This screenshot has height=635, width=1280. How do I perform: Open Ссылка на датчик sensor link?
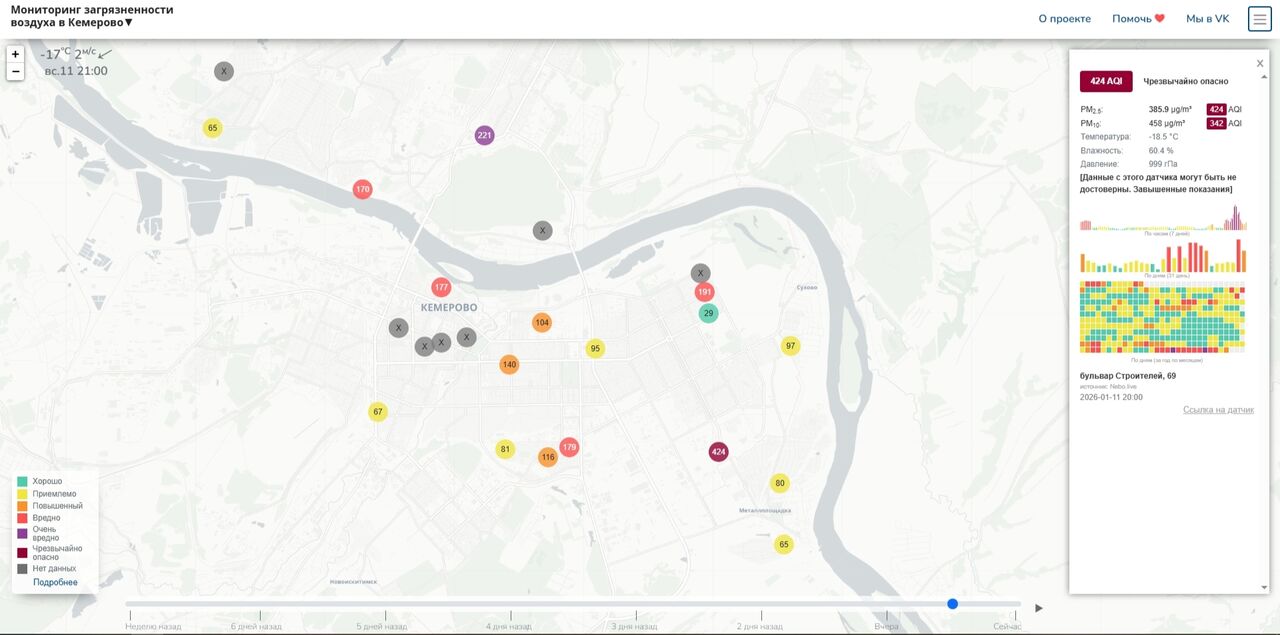1218,410
